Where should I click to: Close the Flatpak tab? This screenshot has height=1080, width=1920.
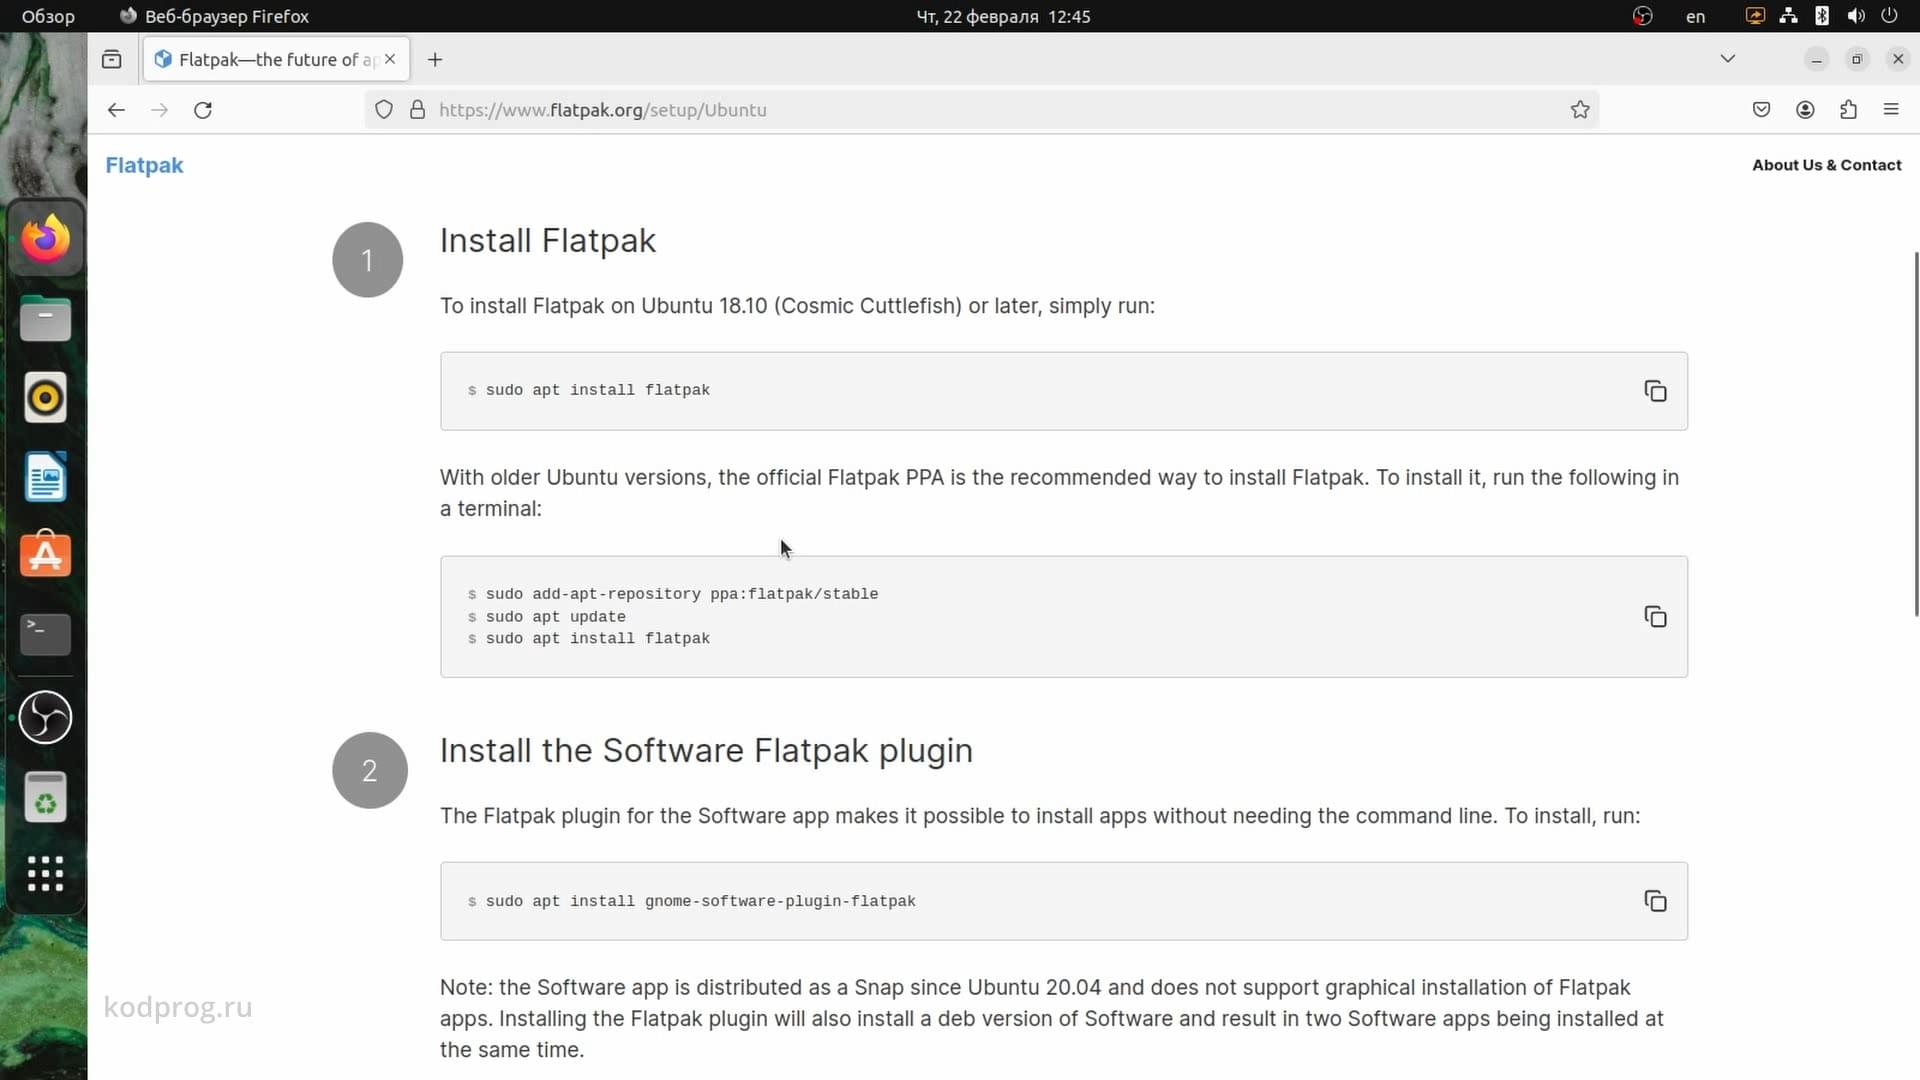(x=390, y=59)
